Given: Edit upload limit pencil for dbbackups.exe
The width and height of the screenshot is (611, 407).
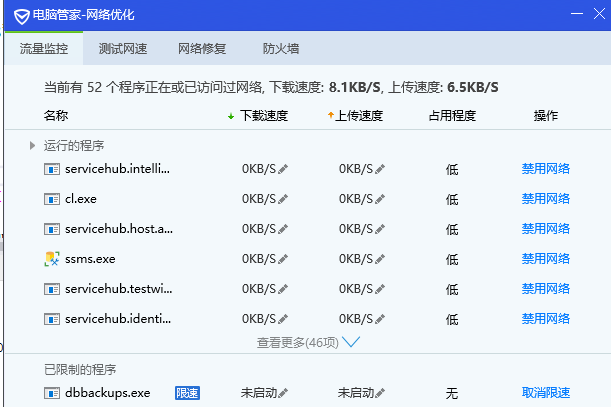Looking at the screenshot, I should click(380, 393).
